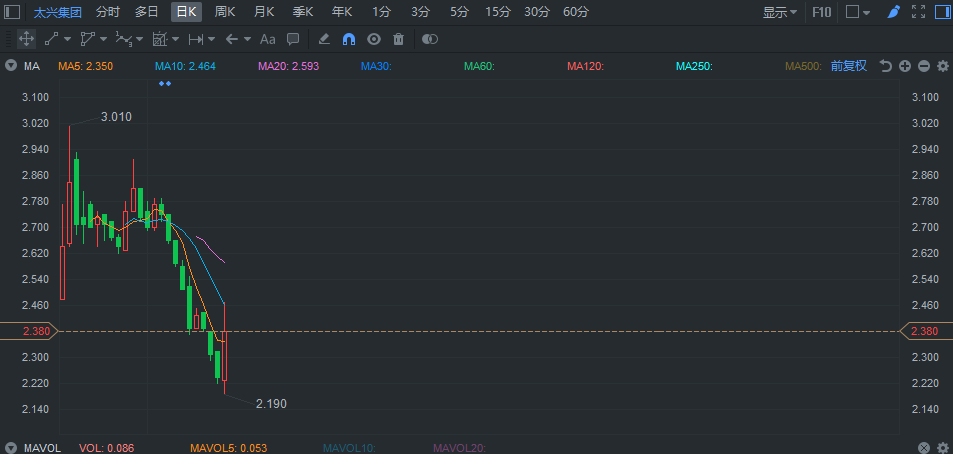953x454 pixels.
Task: Open MA indicator settings gear
Action: click(x=943, y=66)
